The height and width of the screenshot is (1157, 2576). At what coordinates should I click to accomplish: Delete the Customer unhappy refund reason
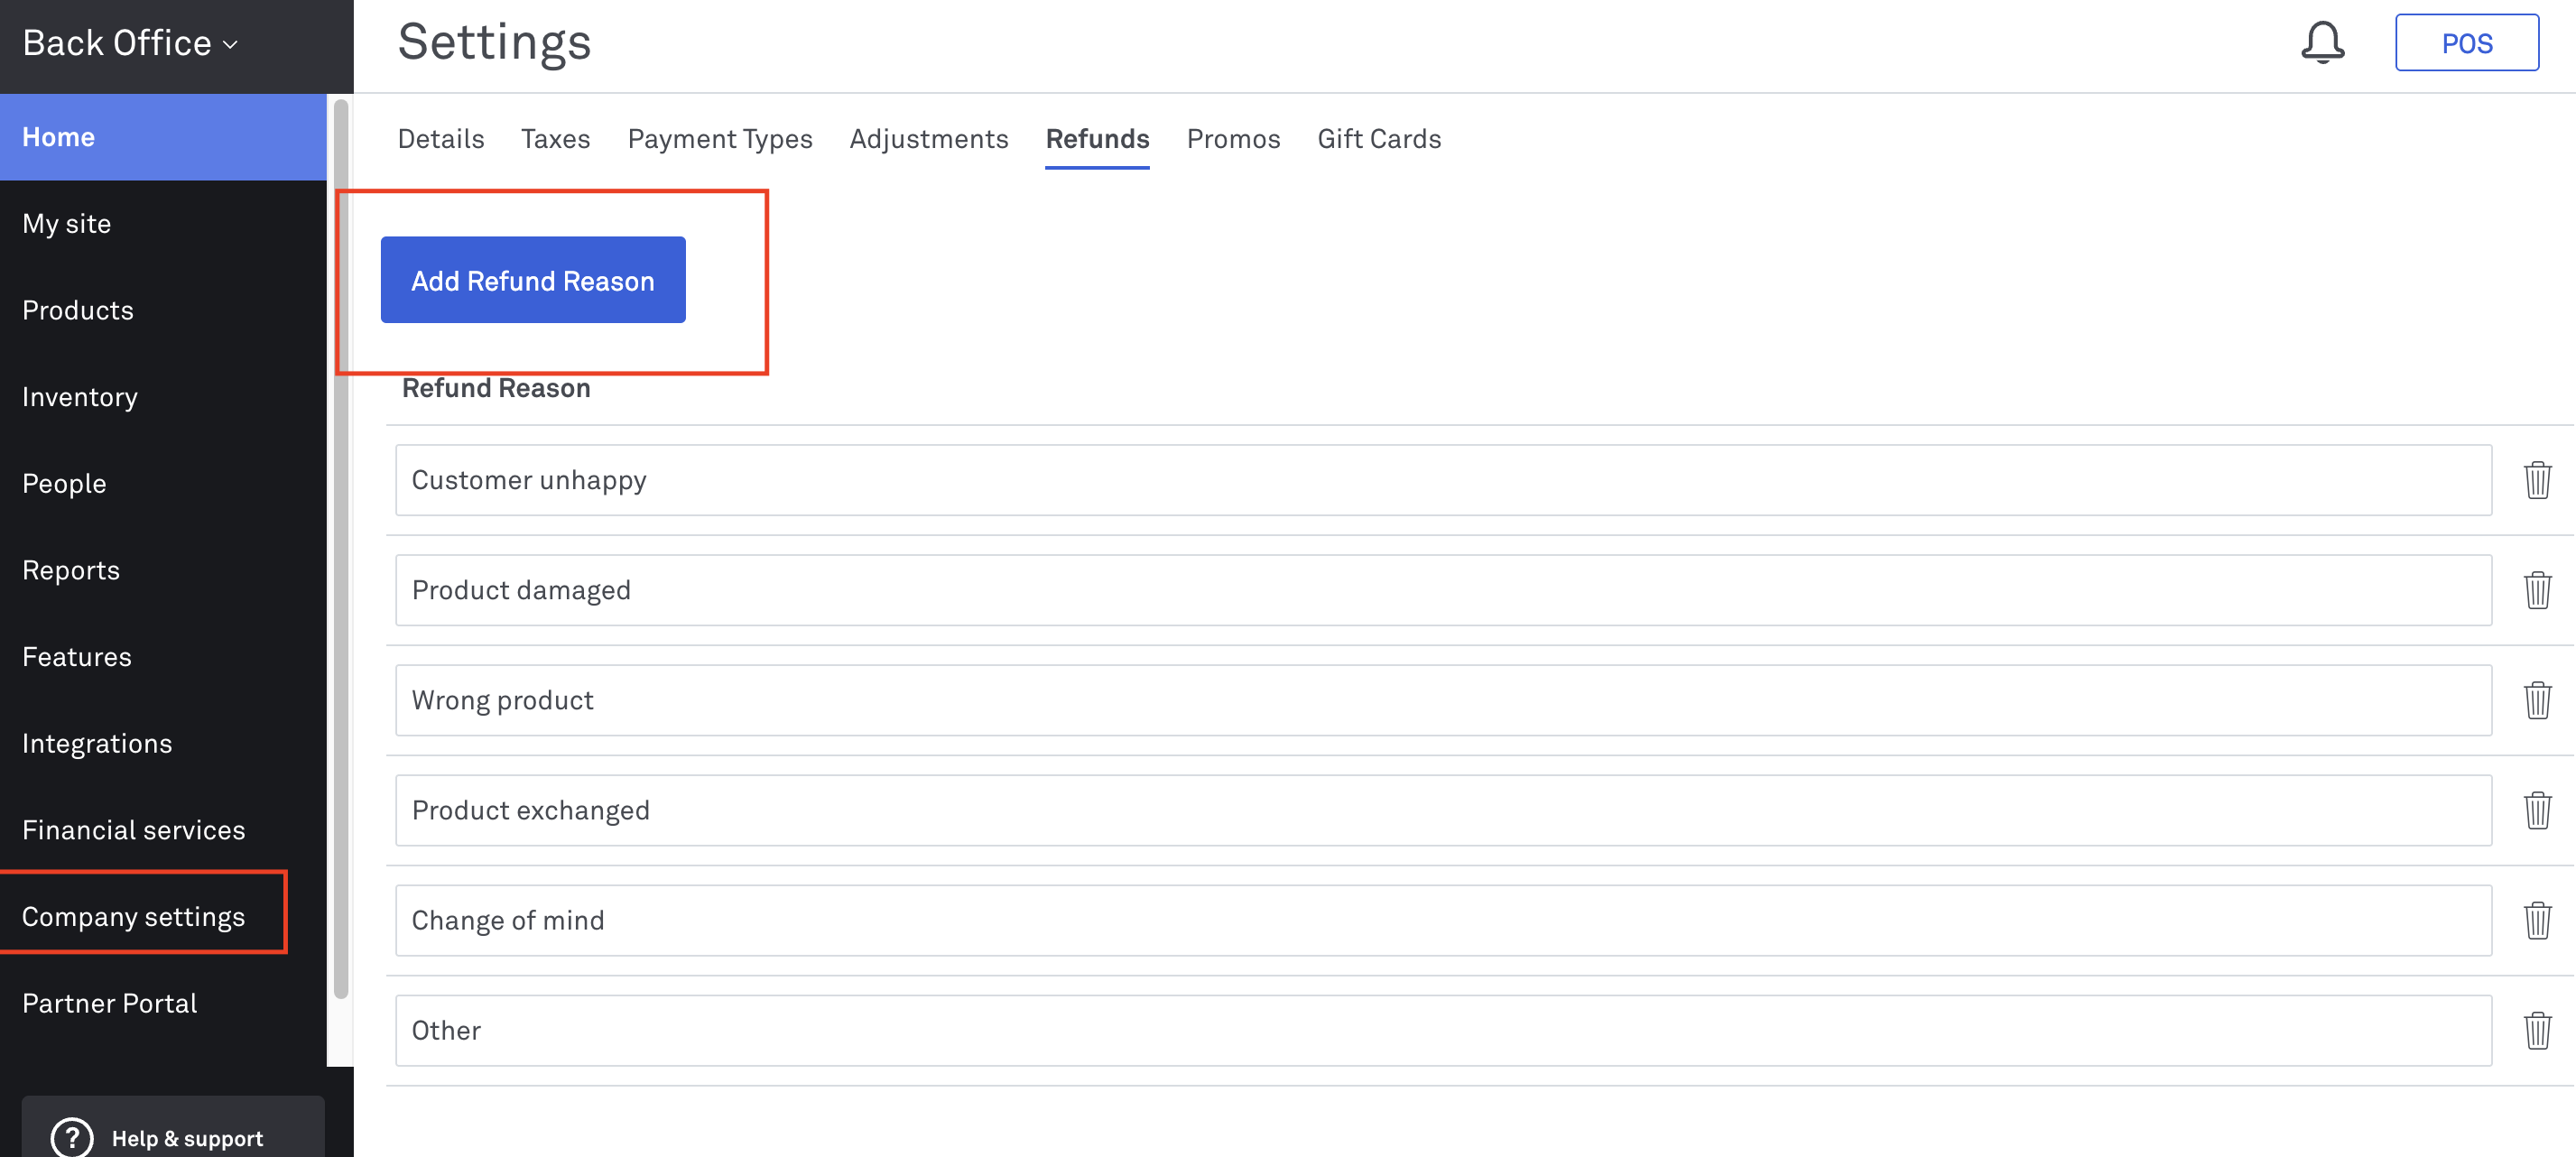(x=2536, y=480)
